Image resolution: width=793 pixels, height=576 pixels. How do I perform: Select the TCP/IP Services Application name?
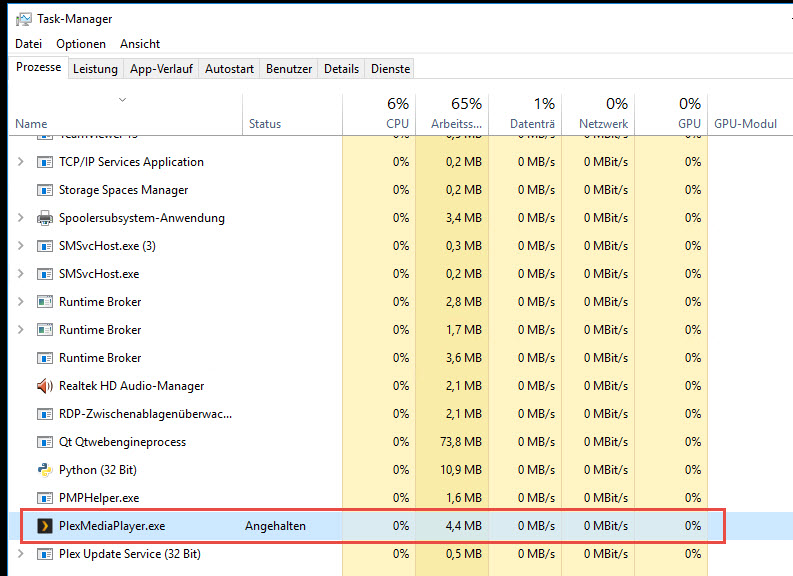pos(131,162)
